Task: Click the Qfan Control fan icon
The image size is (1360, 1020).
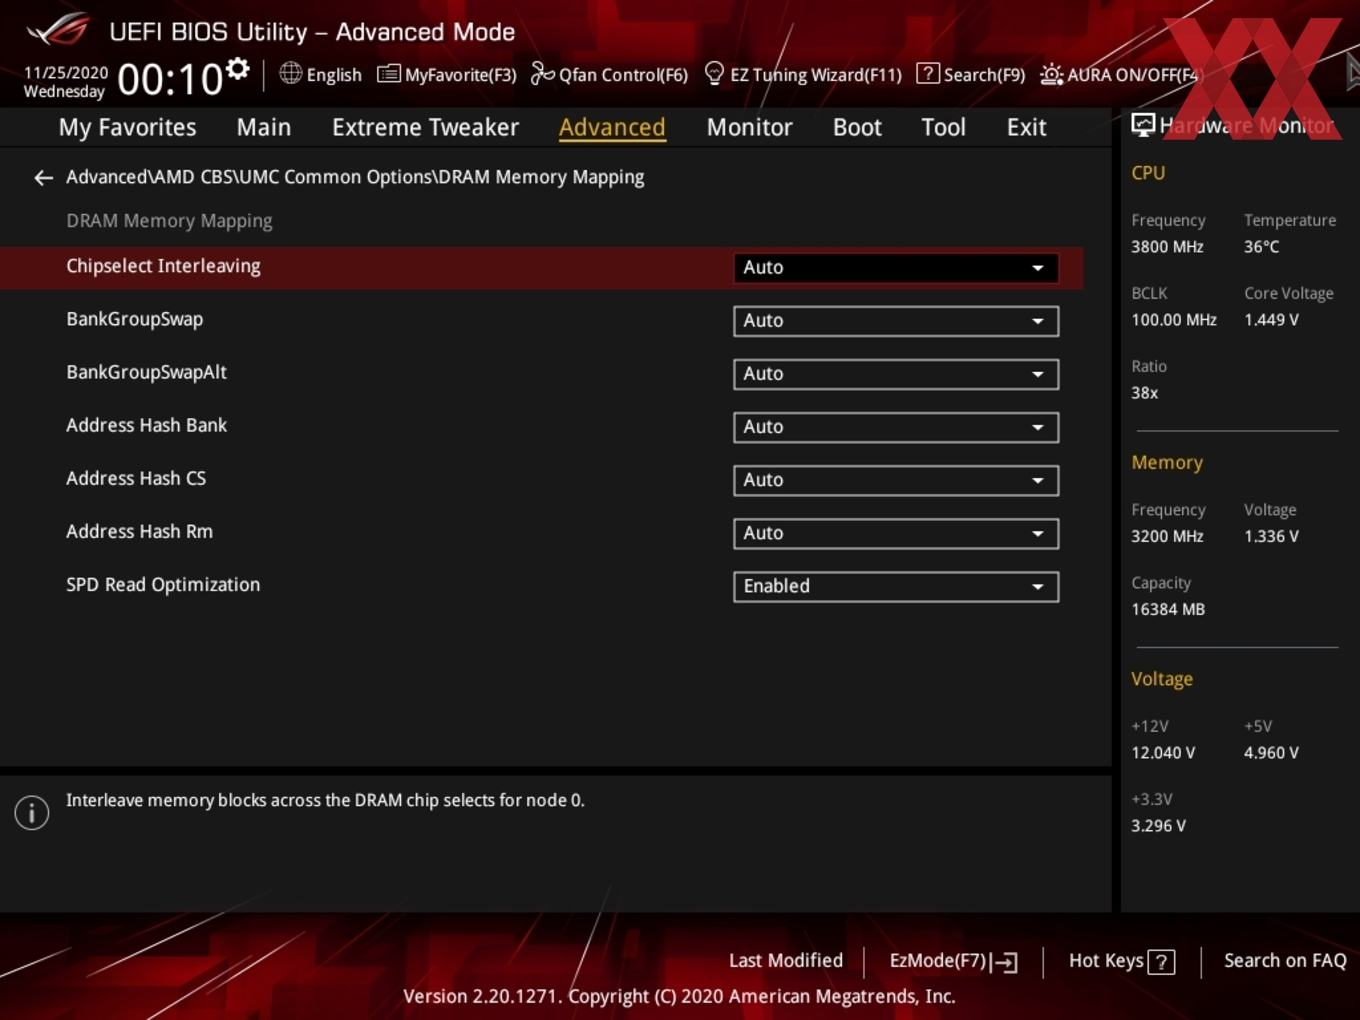Action: [x=542, y=73]
